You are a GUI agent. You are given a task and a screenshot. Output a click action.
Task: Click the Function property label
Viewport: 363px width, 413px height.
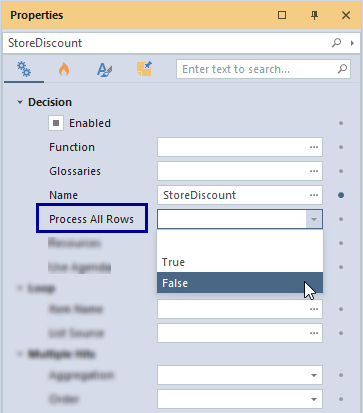point(72,147)
